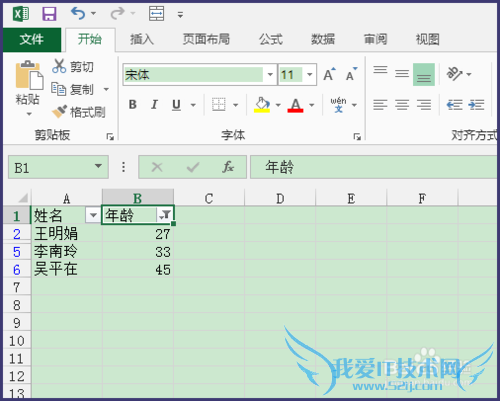Click the text orientation icon
This screenshot has height=401, width=500.
tap(454, 74)
